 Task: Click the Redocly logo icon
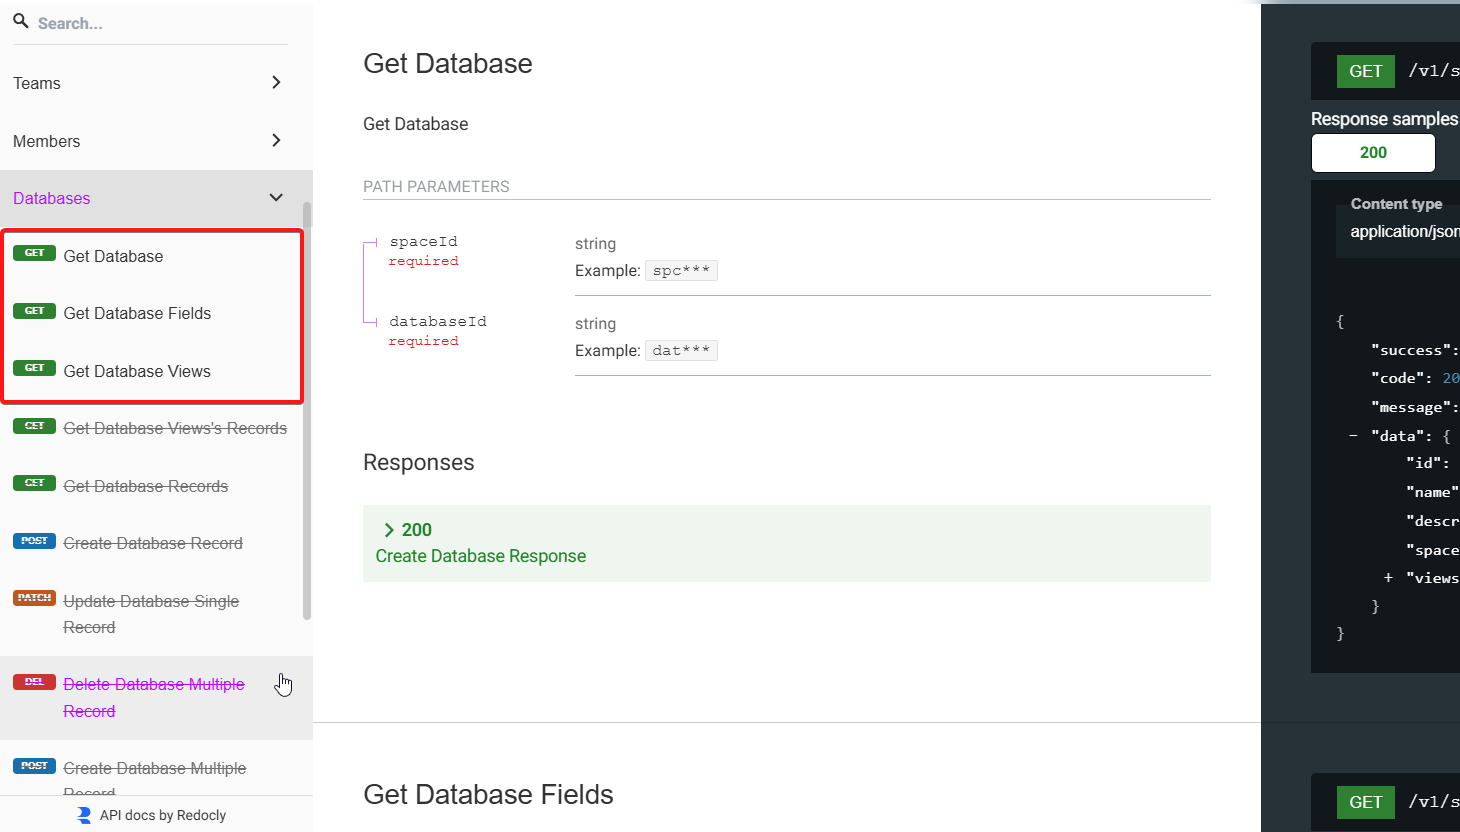84,816
